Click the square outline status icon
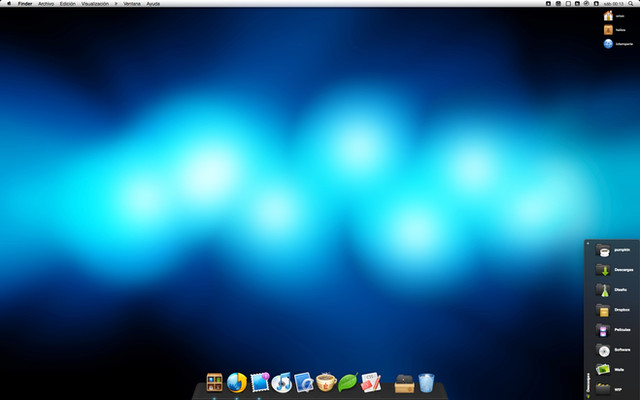This screenshot has height=400, width=640. [x=568, y=4]
